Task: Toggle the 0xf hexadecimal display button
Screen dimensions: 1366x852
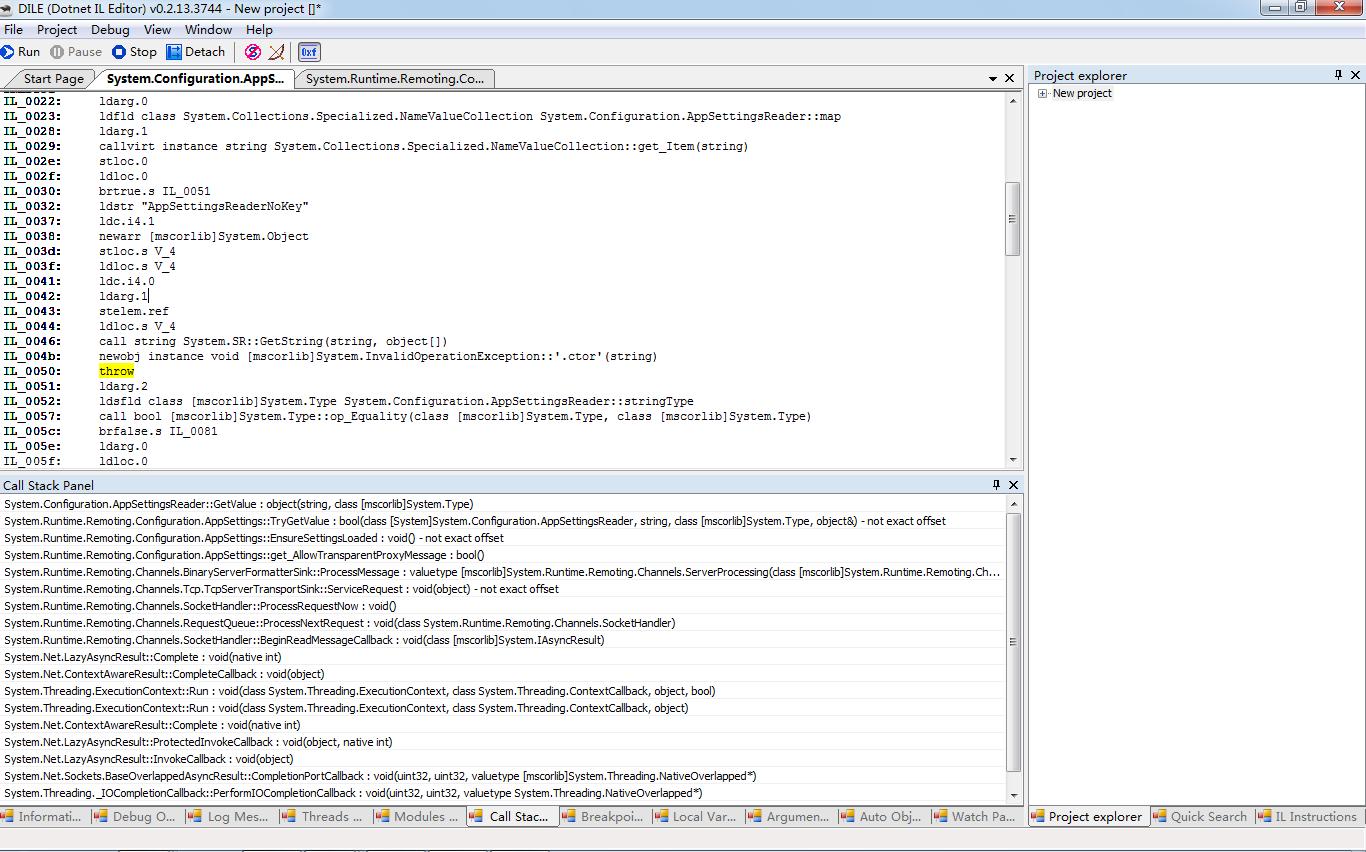Action: pos(309,52)
